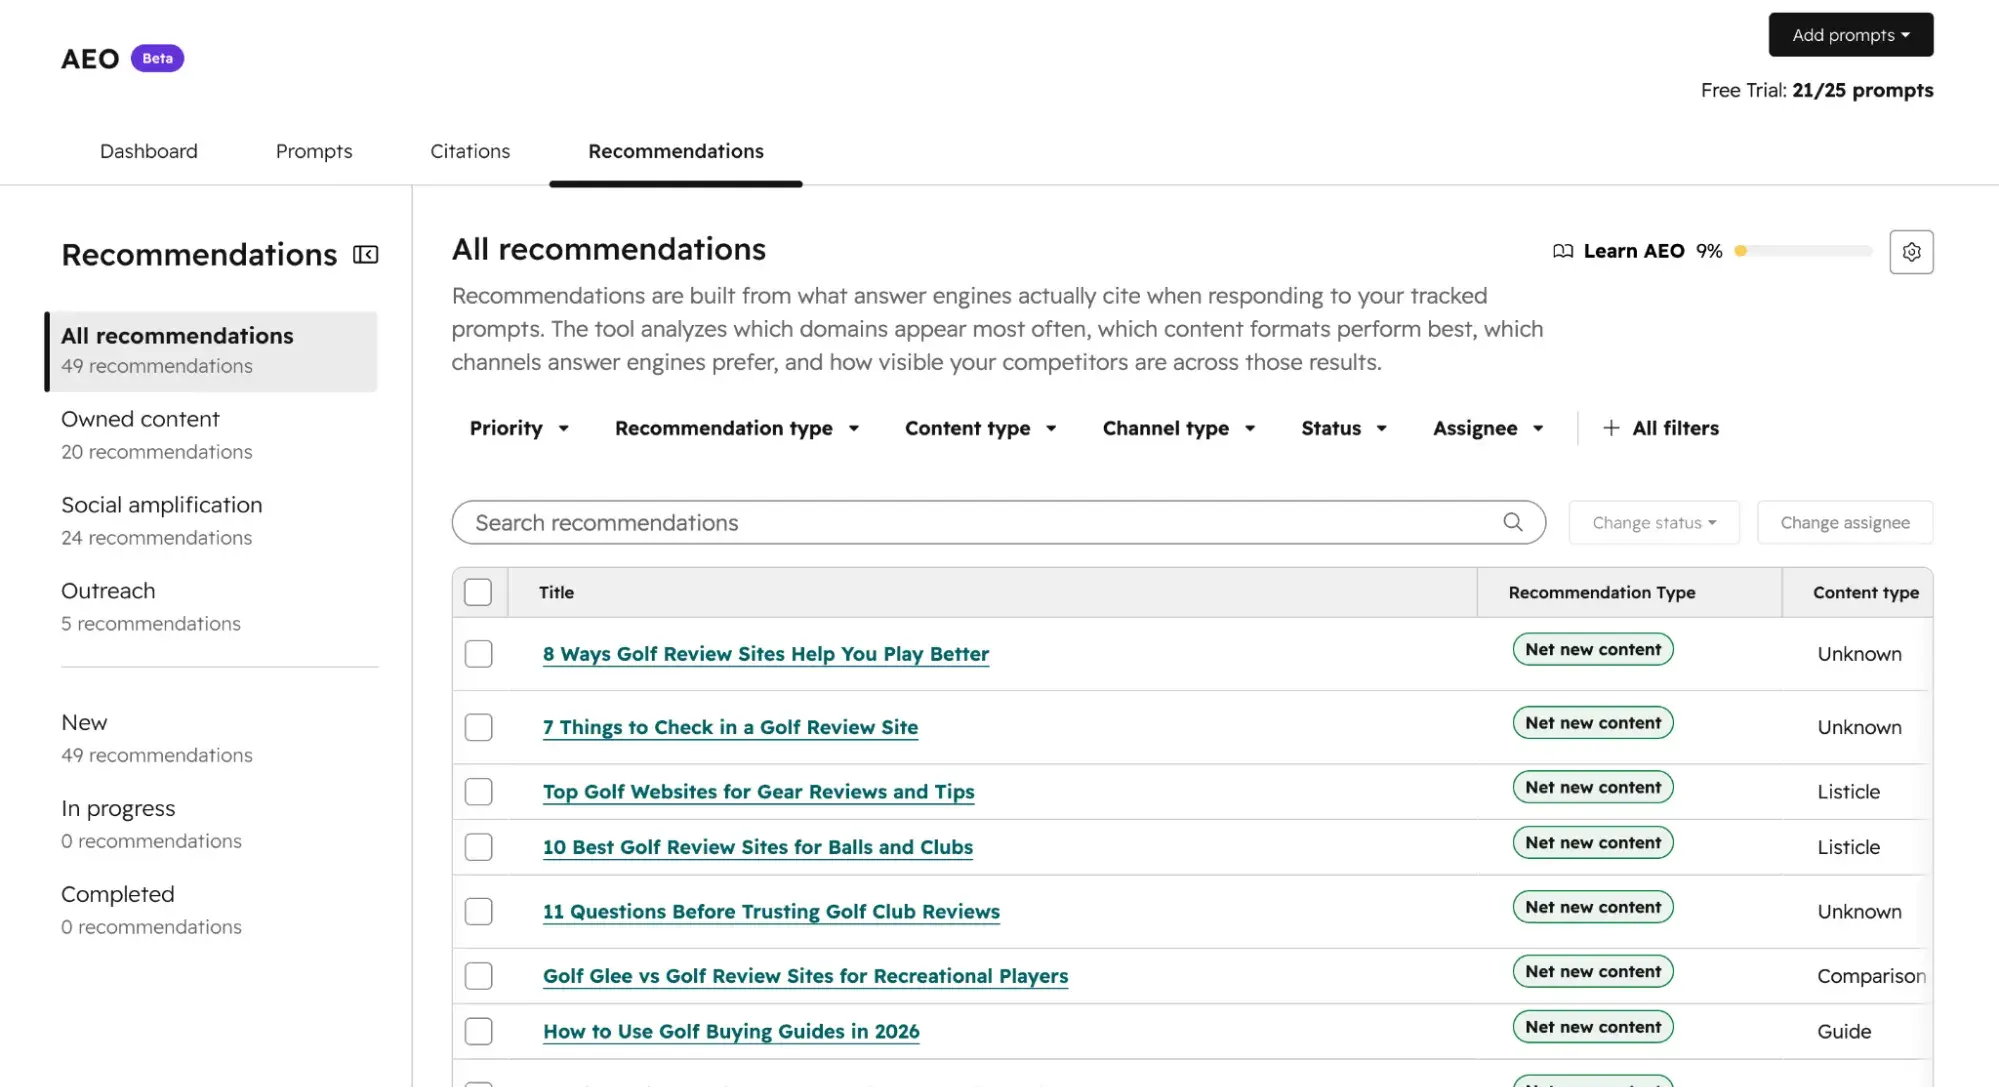This screenshot has width=1999, height=1088.
Task: Click the Learn AEO label
Action: pos(1633,251)
